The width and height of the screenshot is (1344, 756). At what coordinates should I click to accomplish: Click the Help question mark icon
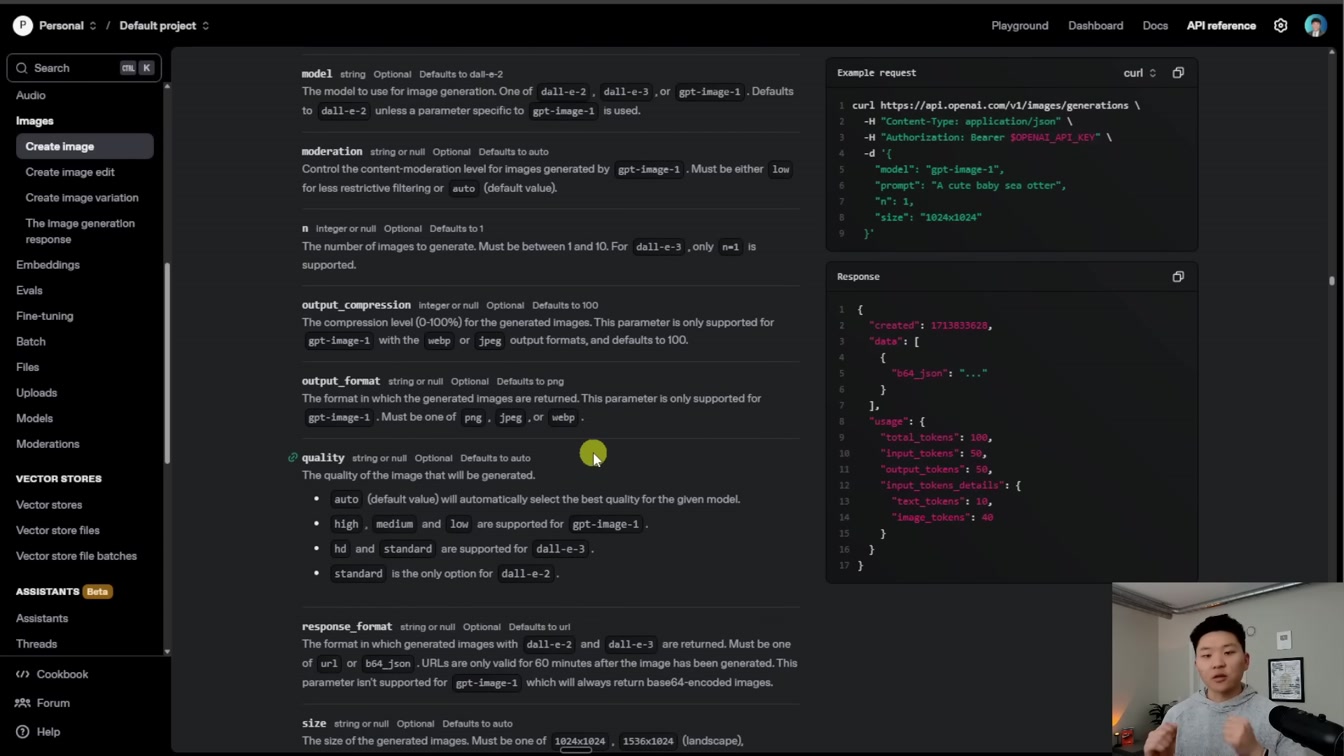[23, 732]
